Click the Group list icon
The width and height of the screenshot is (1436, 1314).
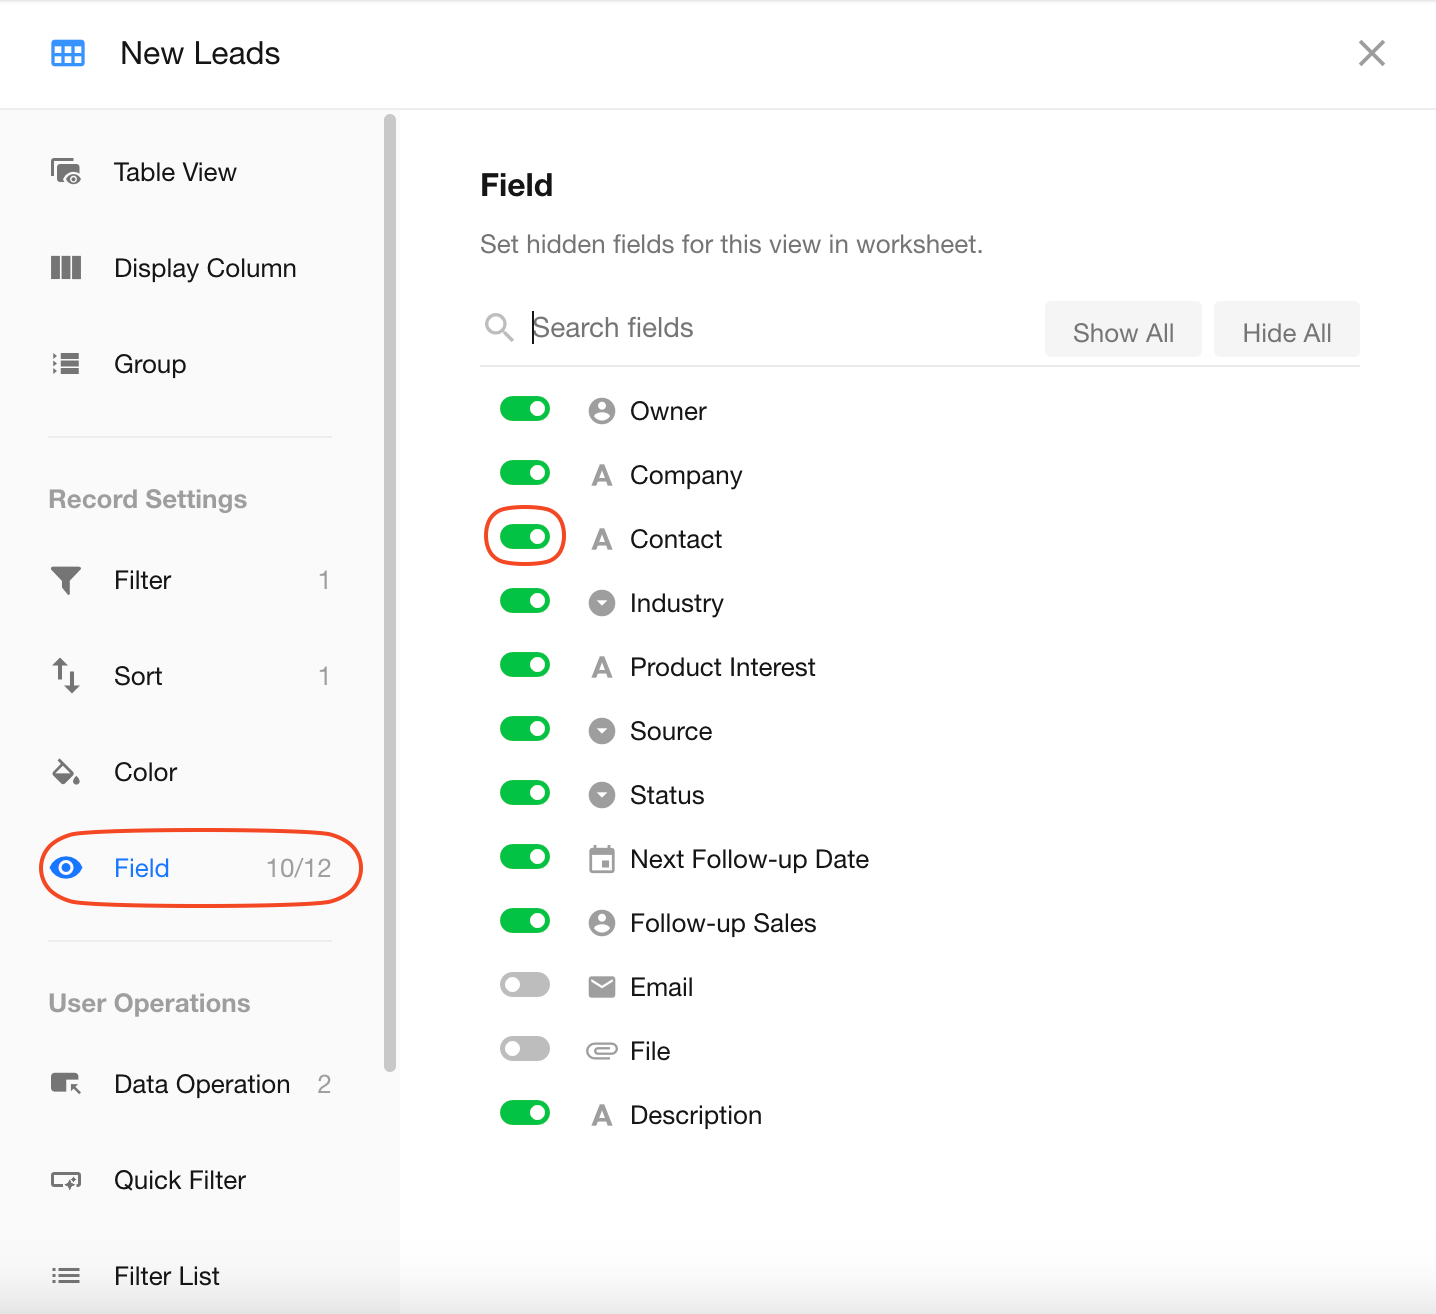(66, 364)
